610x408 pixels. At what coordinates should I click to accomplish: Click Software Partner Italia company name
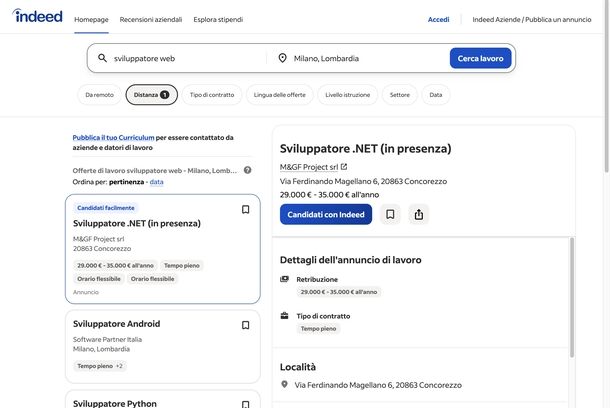(107, 339)
